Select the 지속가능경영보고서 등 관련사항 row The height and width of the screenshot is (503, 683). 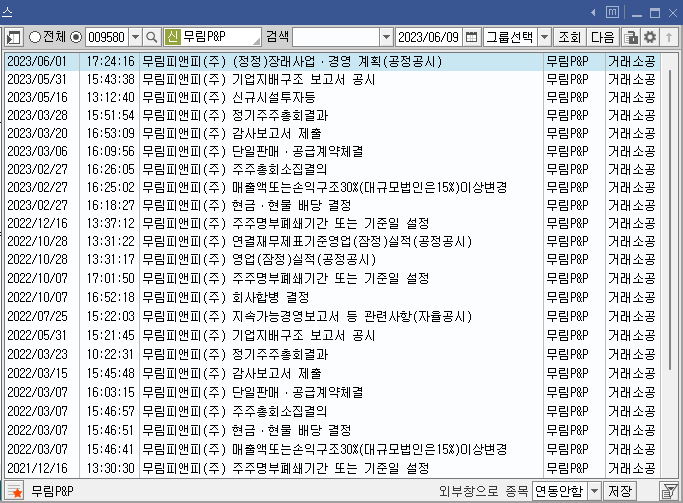(x=333, y=316)
